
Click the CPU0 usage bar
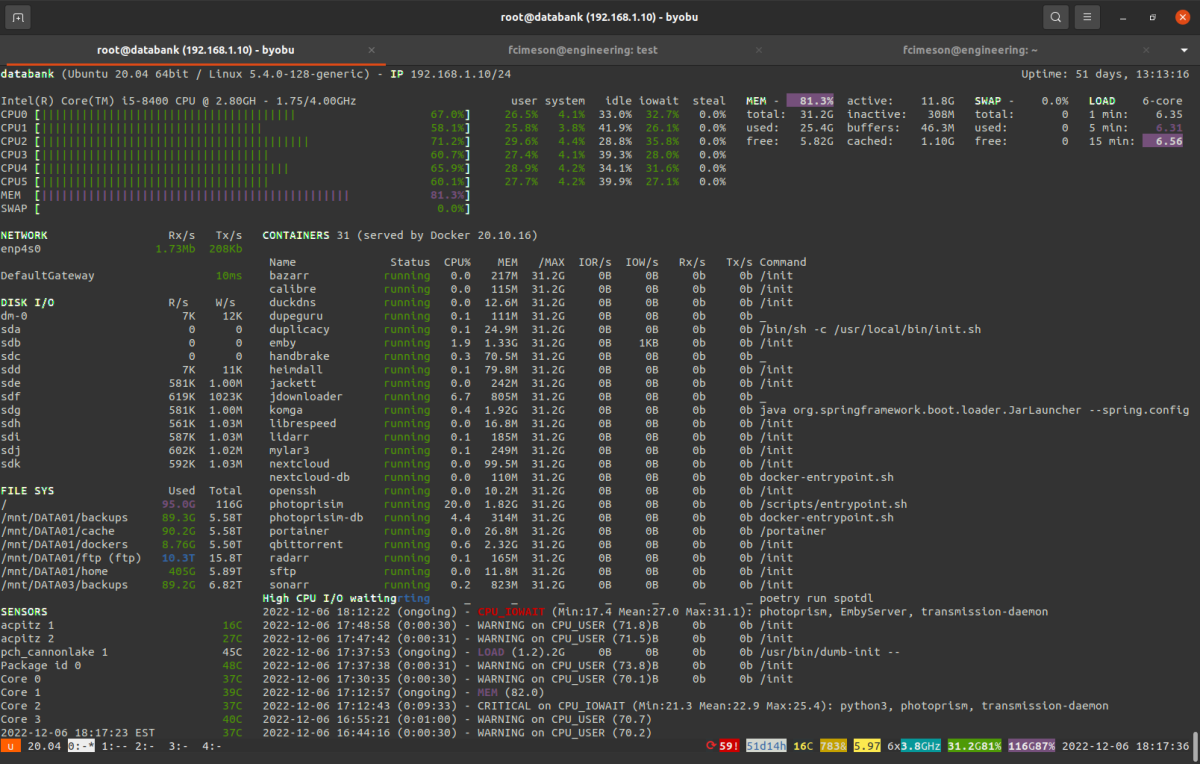click(165, 114)
